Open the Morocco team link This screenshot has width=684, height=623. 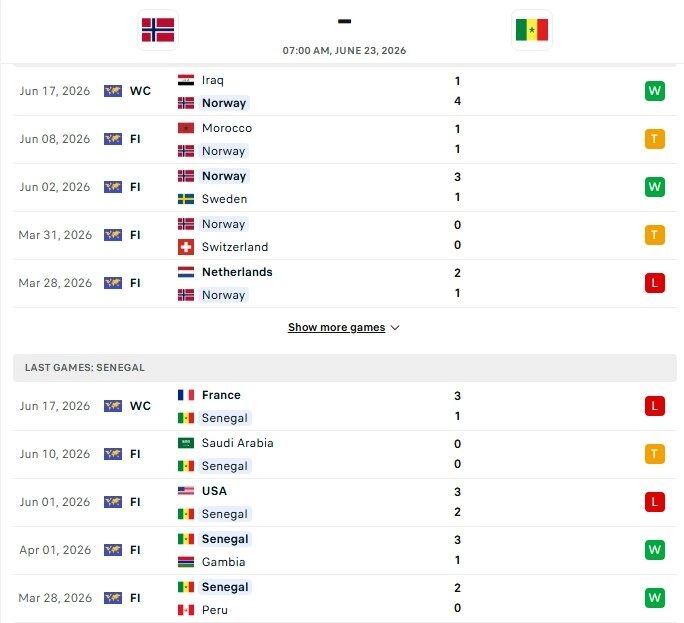(227, 128)
